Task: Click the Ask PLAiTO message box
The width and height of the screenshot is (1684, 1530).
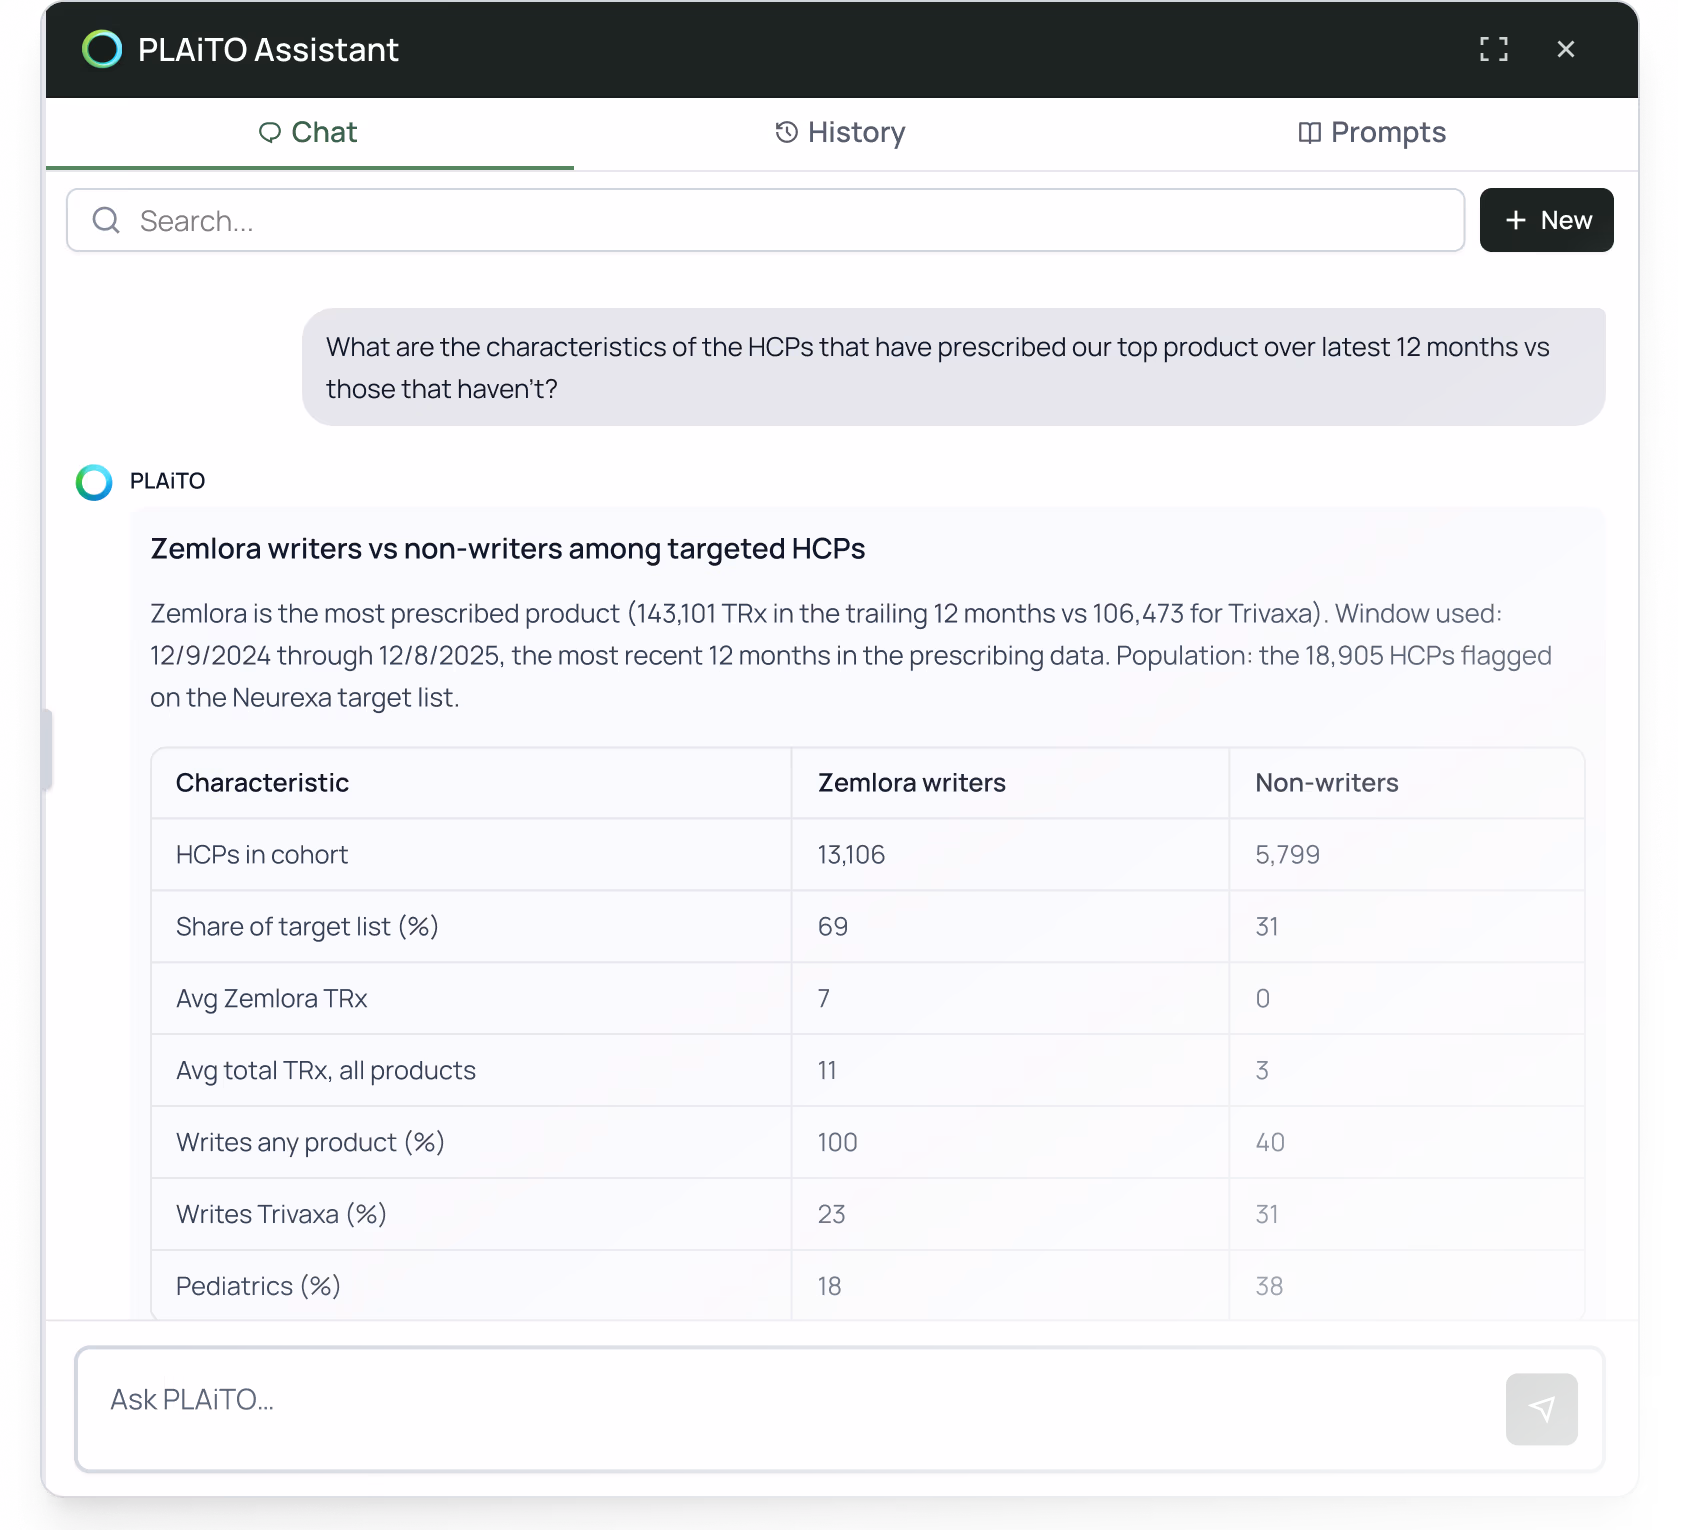Action: pyautogui.click(x=840, y=1409)
